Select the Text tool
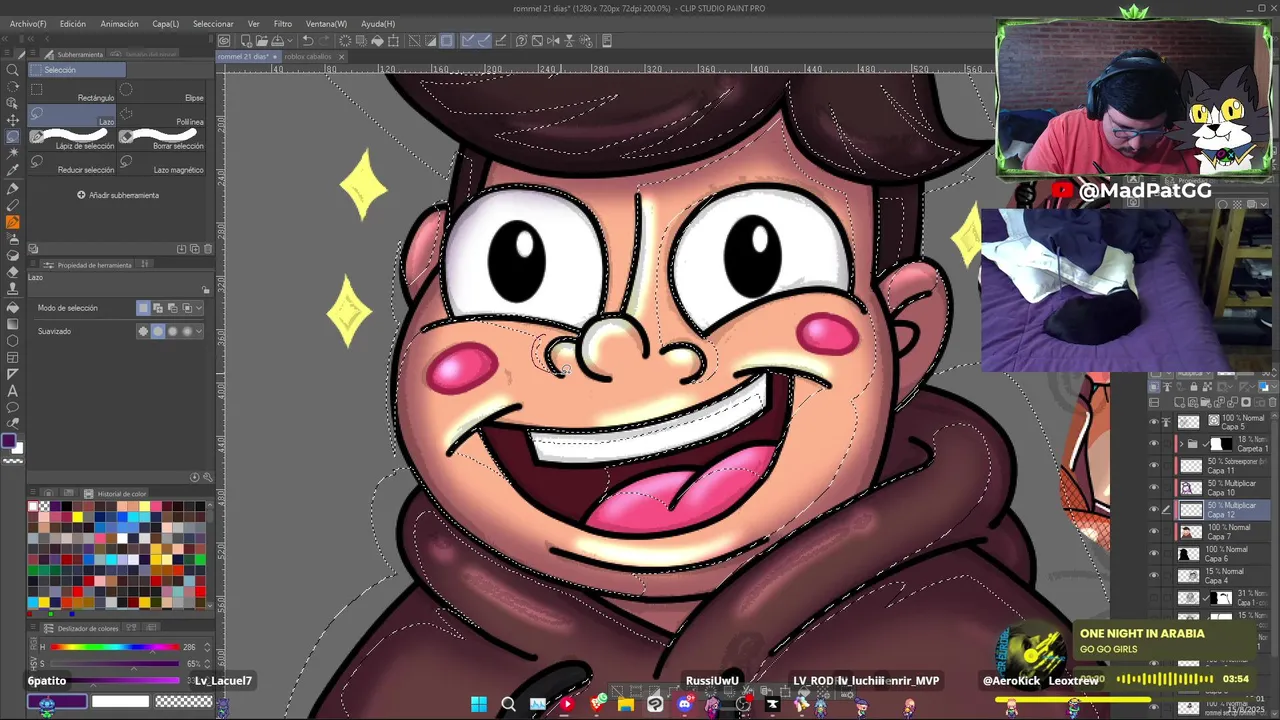 point(12,391)
